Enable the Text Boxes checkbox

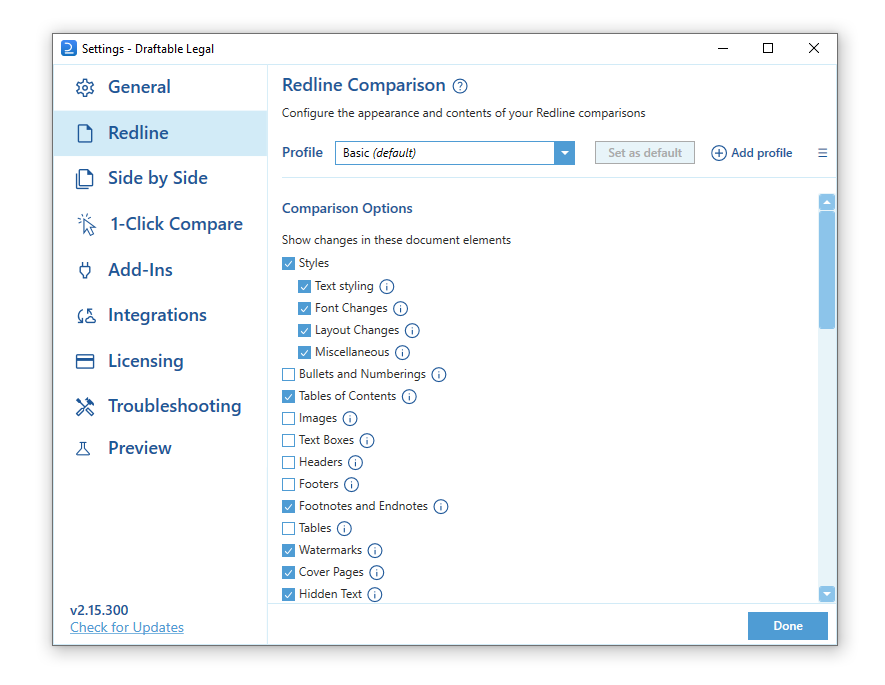click(x=288, y=441)
